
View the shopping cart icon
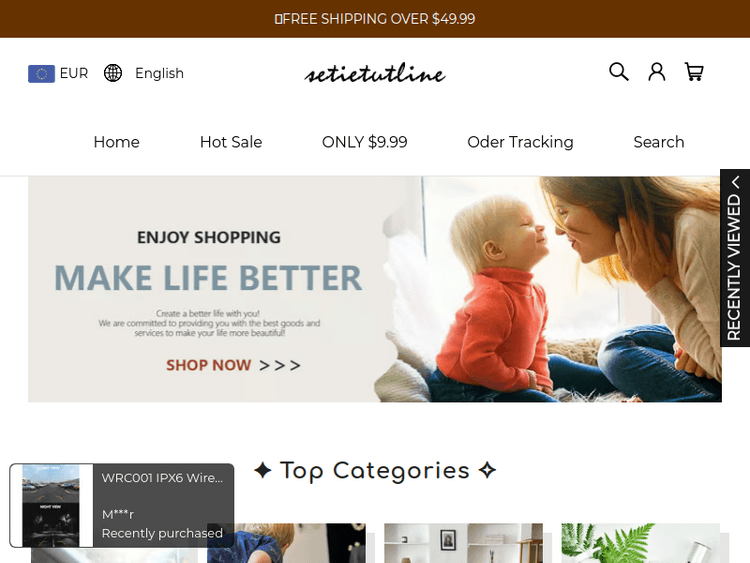[694, 72]
